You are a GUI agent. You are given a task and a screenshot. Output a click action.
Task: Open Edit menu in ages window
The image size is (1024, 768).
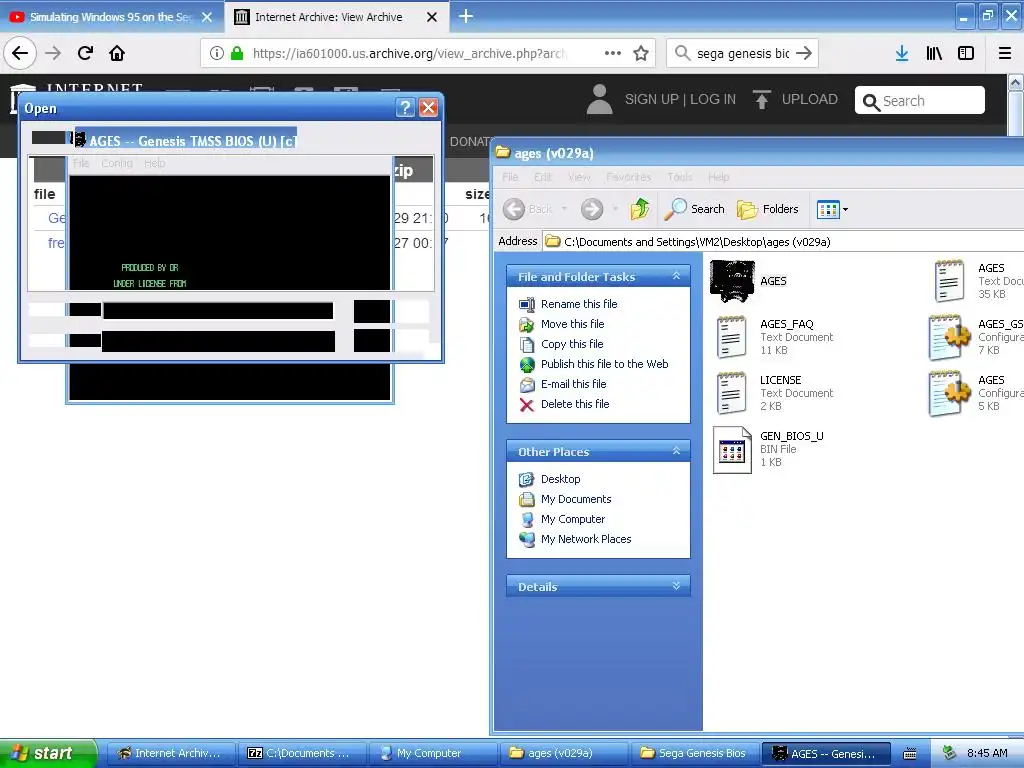(542, 177)
